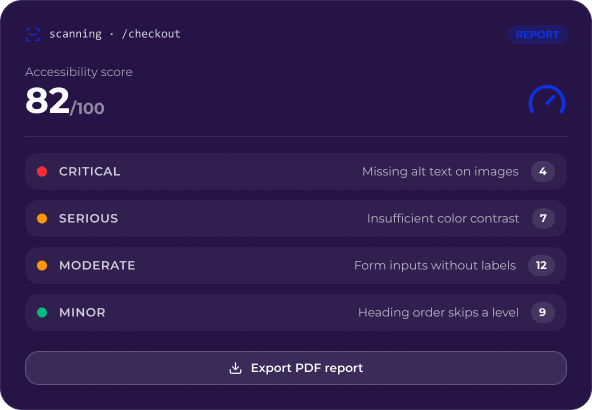Open the MINOR issue row

(296, 313)
